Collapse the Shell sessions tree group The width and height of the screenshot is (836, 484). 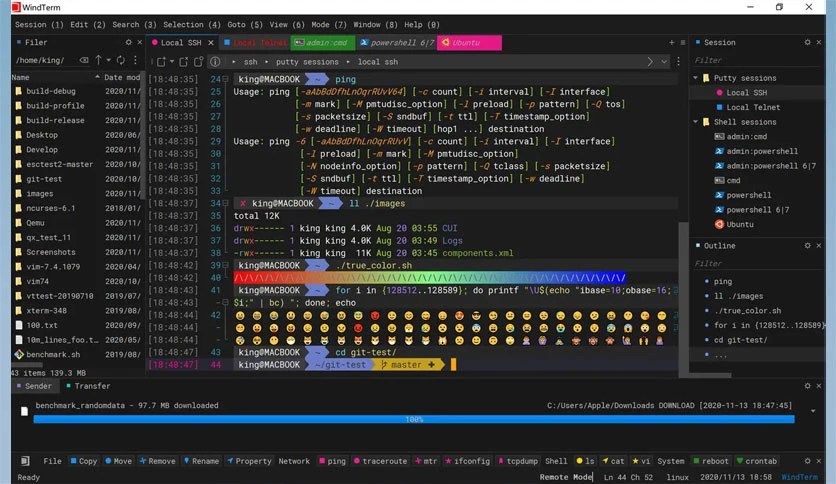(x=696, y=122)
